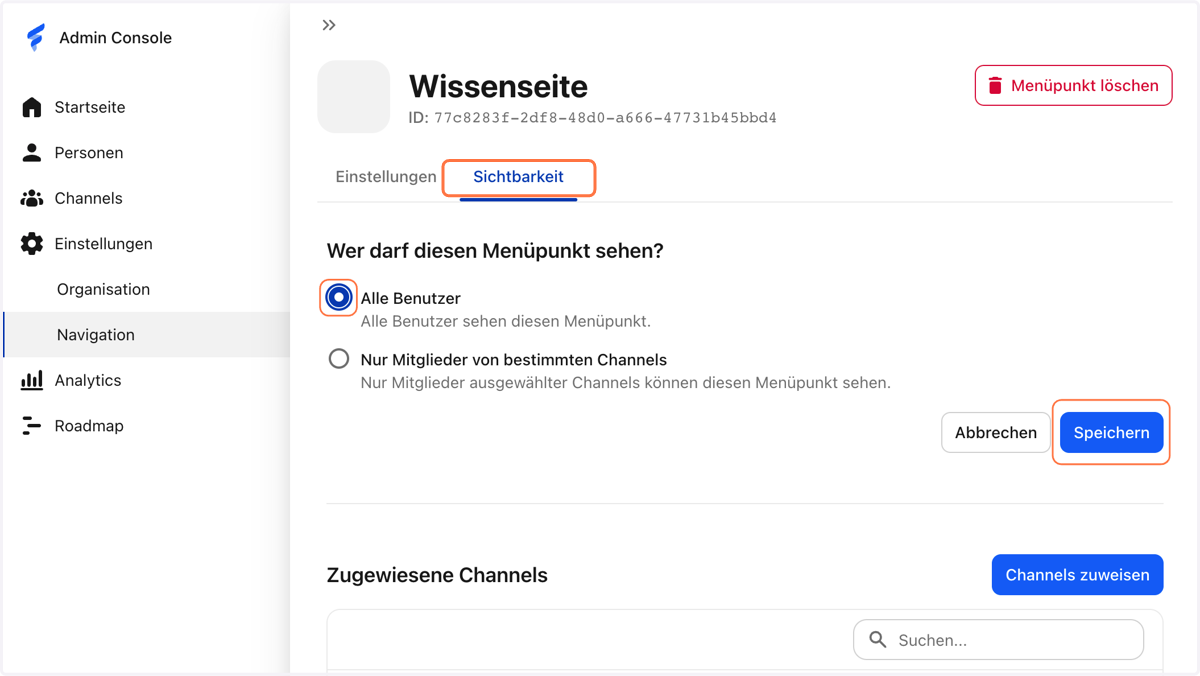
Task: Click the Admin Console title
Action: point(115,38)
